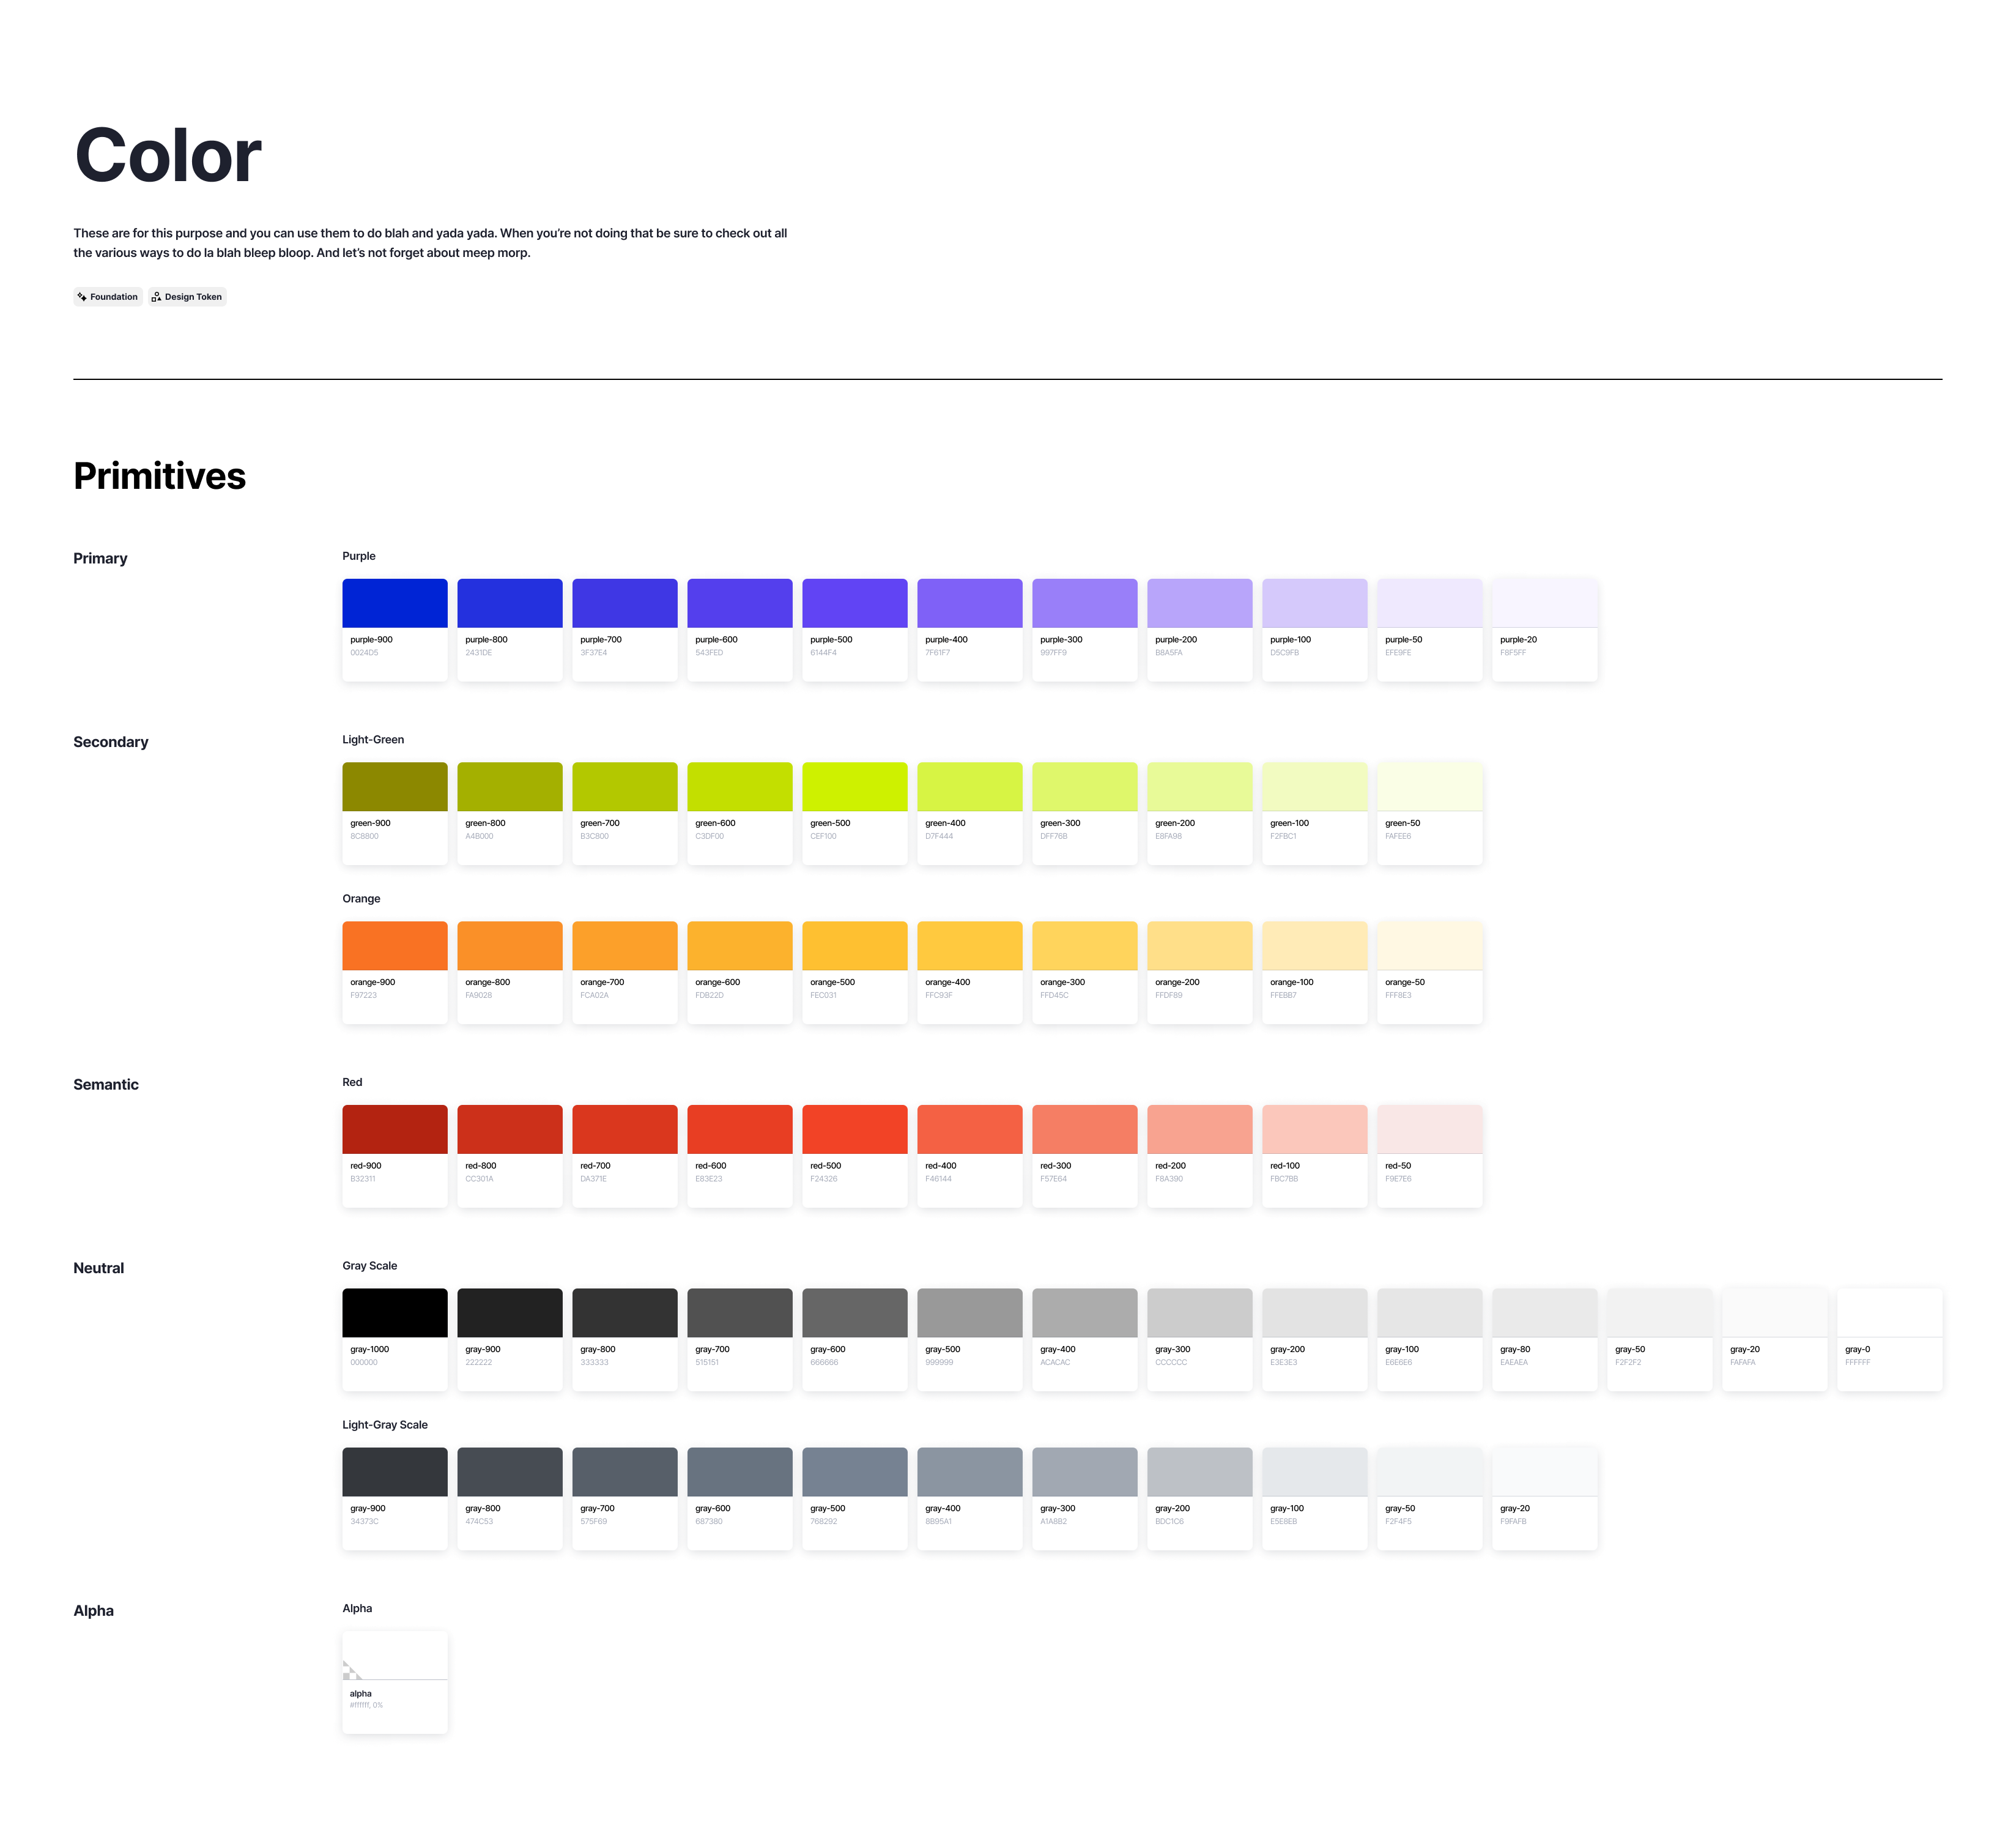Click the Design Token shapes icon

click(156, 297)
